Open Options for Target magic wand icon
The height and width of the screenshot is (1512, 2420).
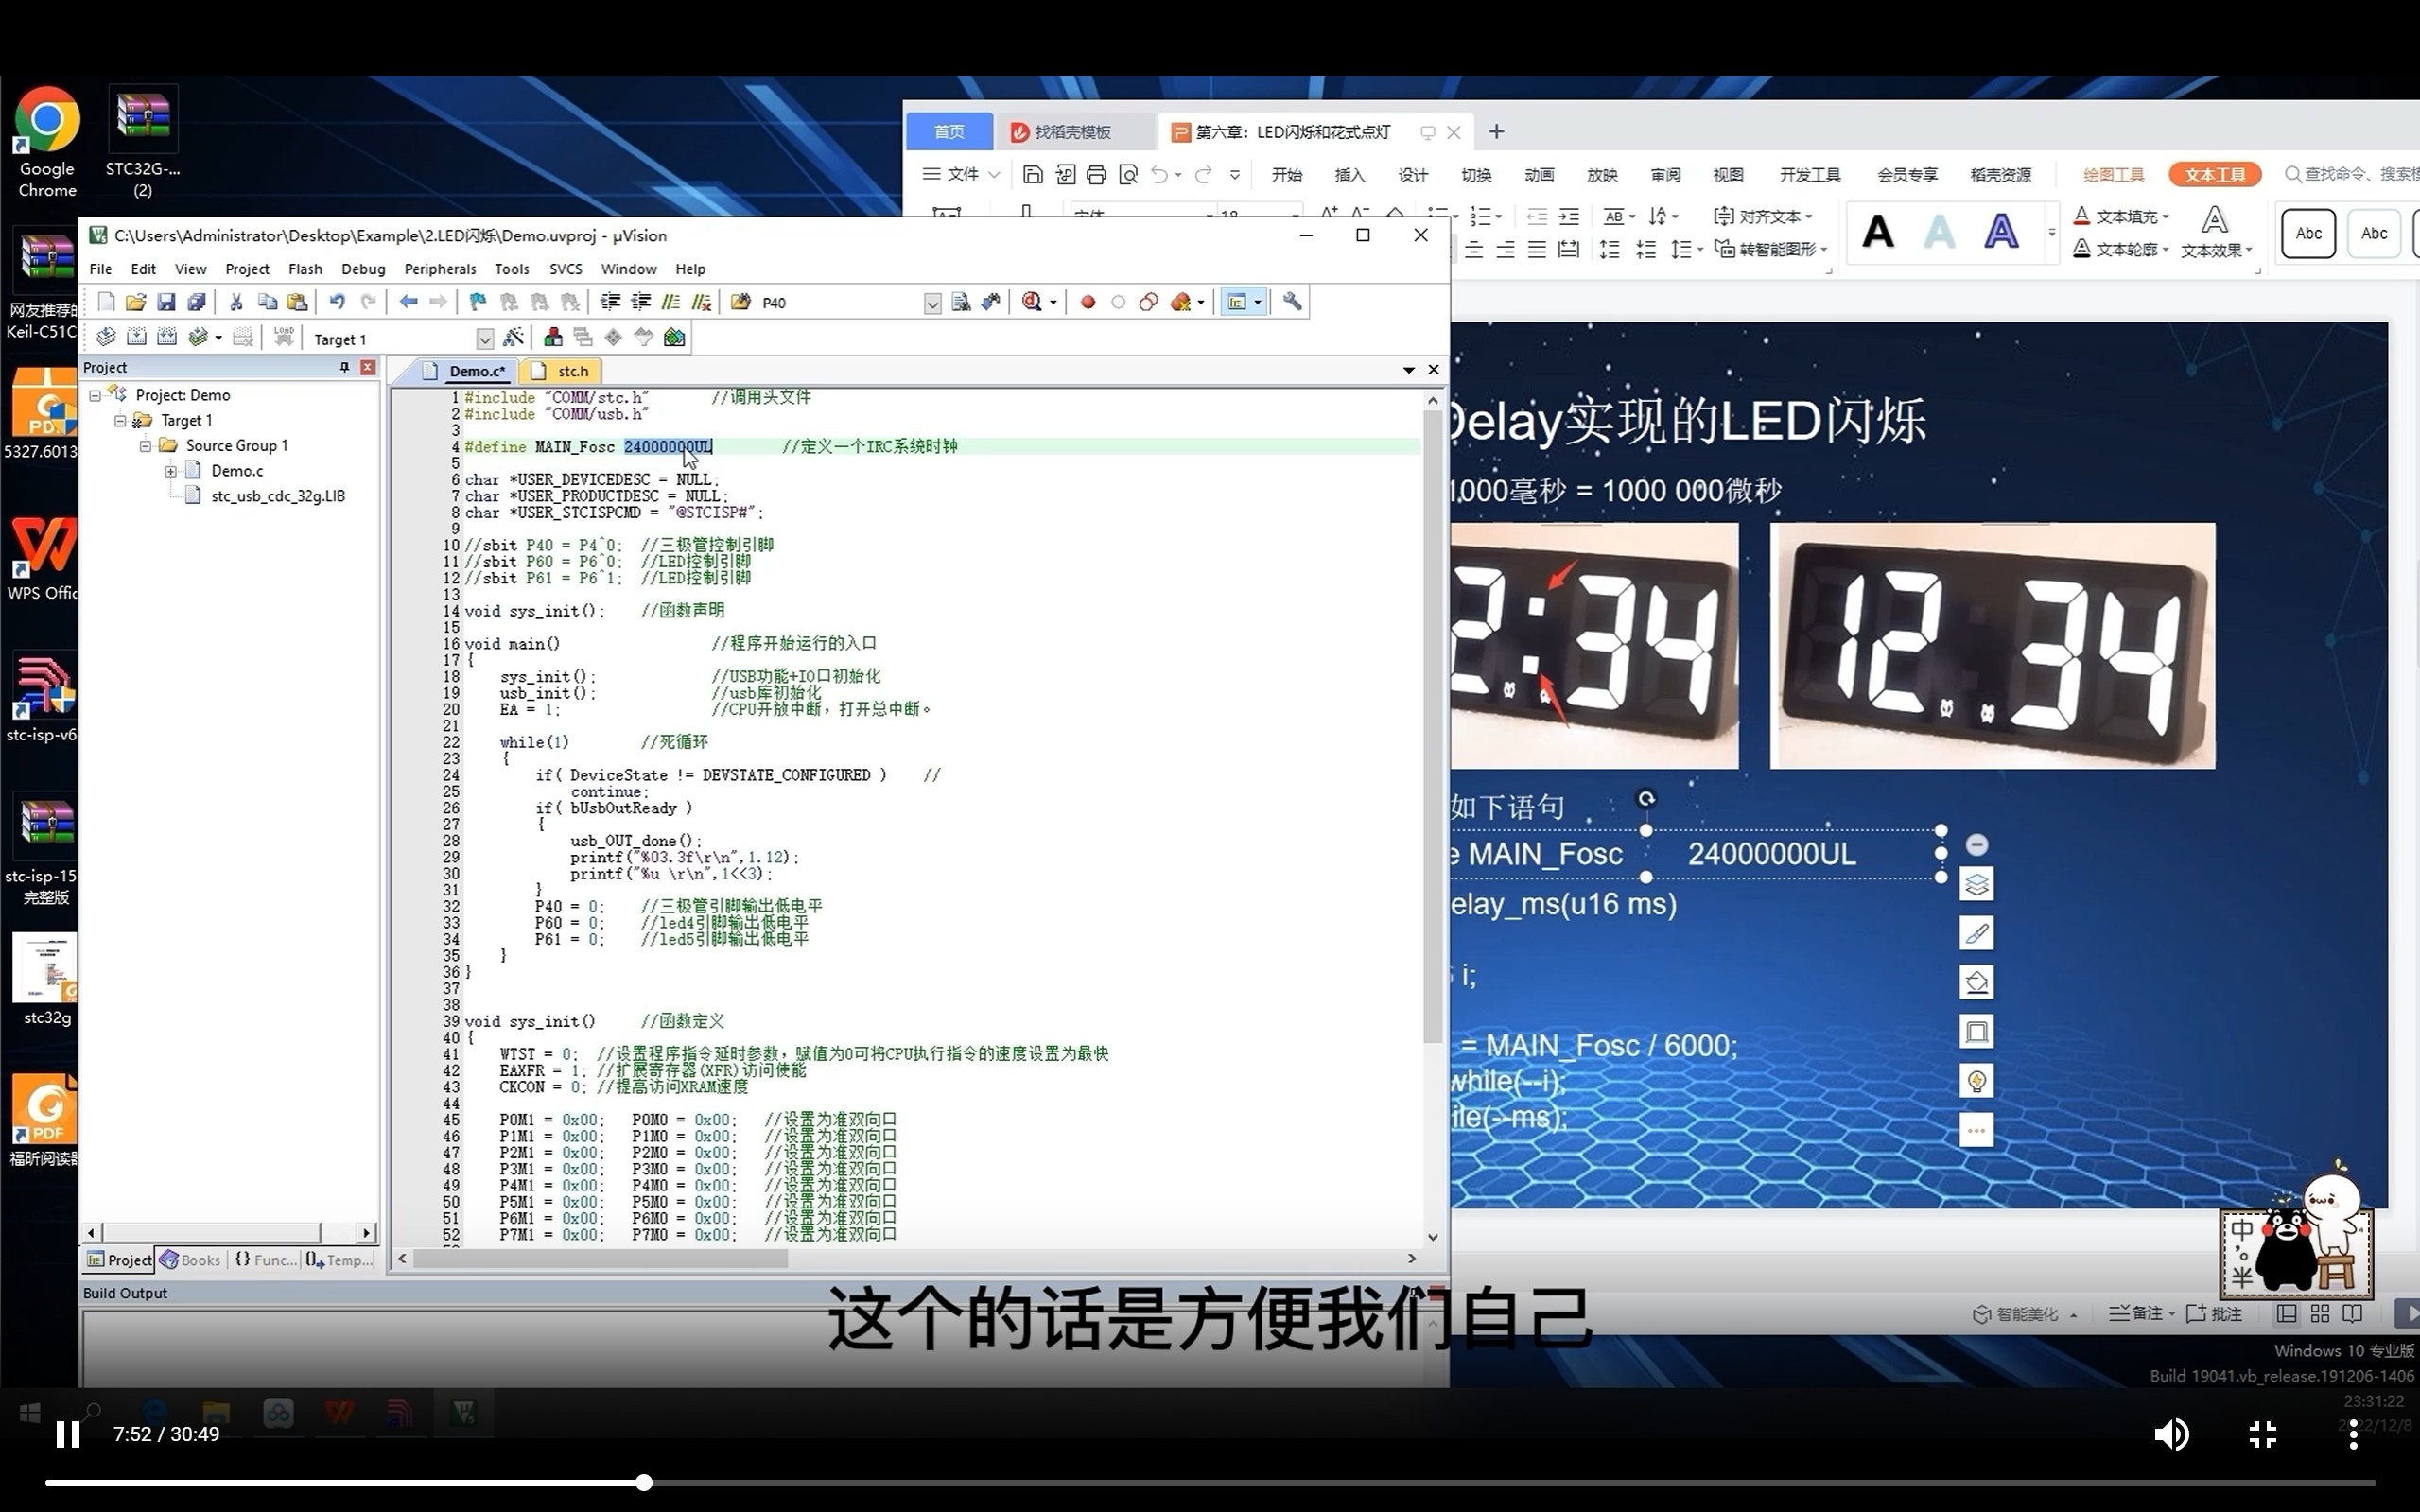tap(513, 338)
